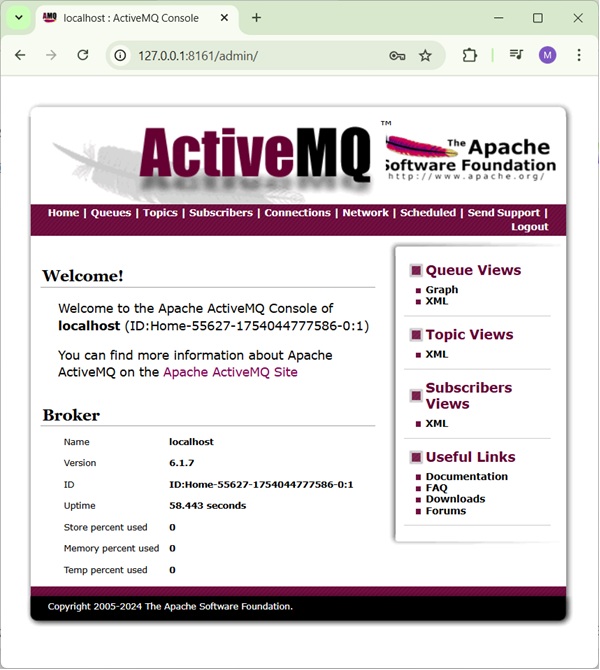Image resolution: width=600 pixels, height=670 pixels.
Task: Click the Temp percent used label
Action: point(106,570)
